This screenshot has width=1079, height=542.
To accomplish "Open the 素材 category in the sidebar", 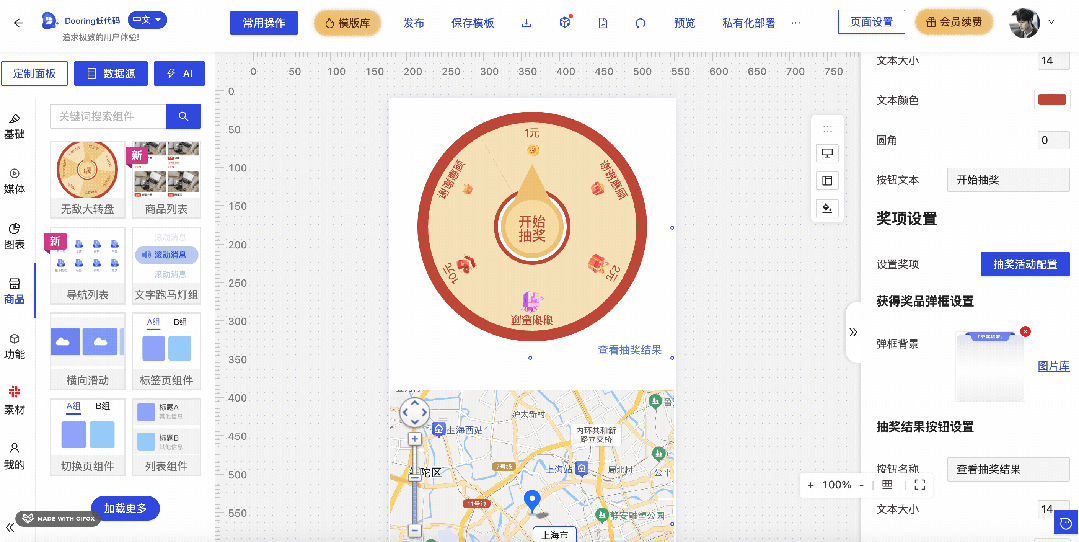I will (x=14, y=401).
